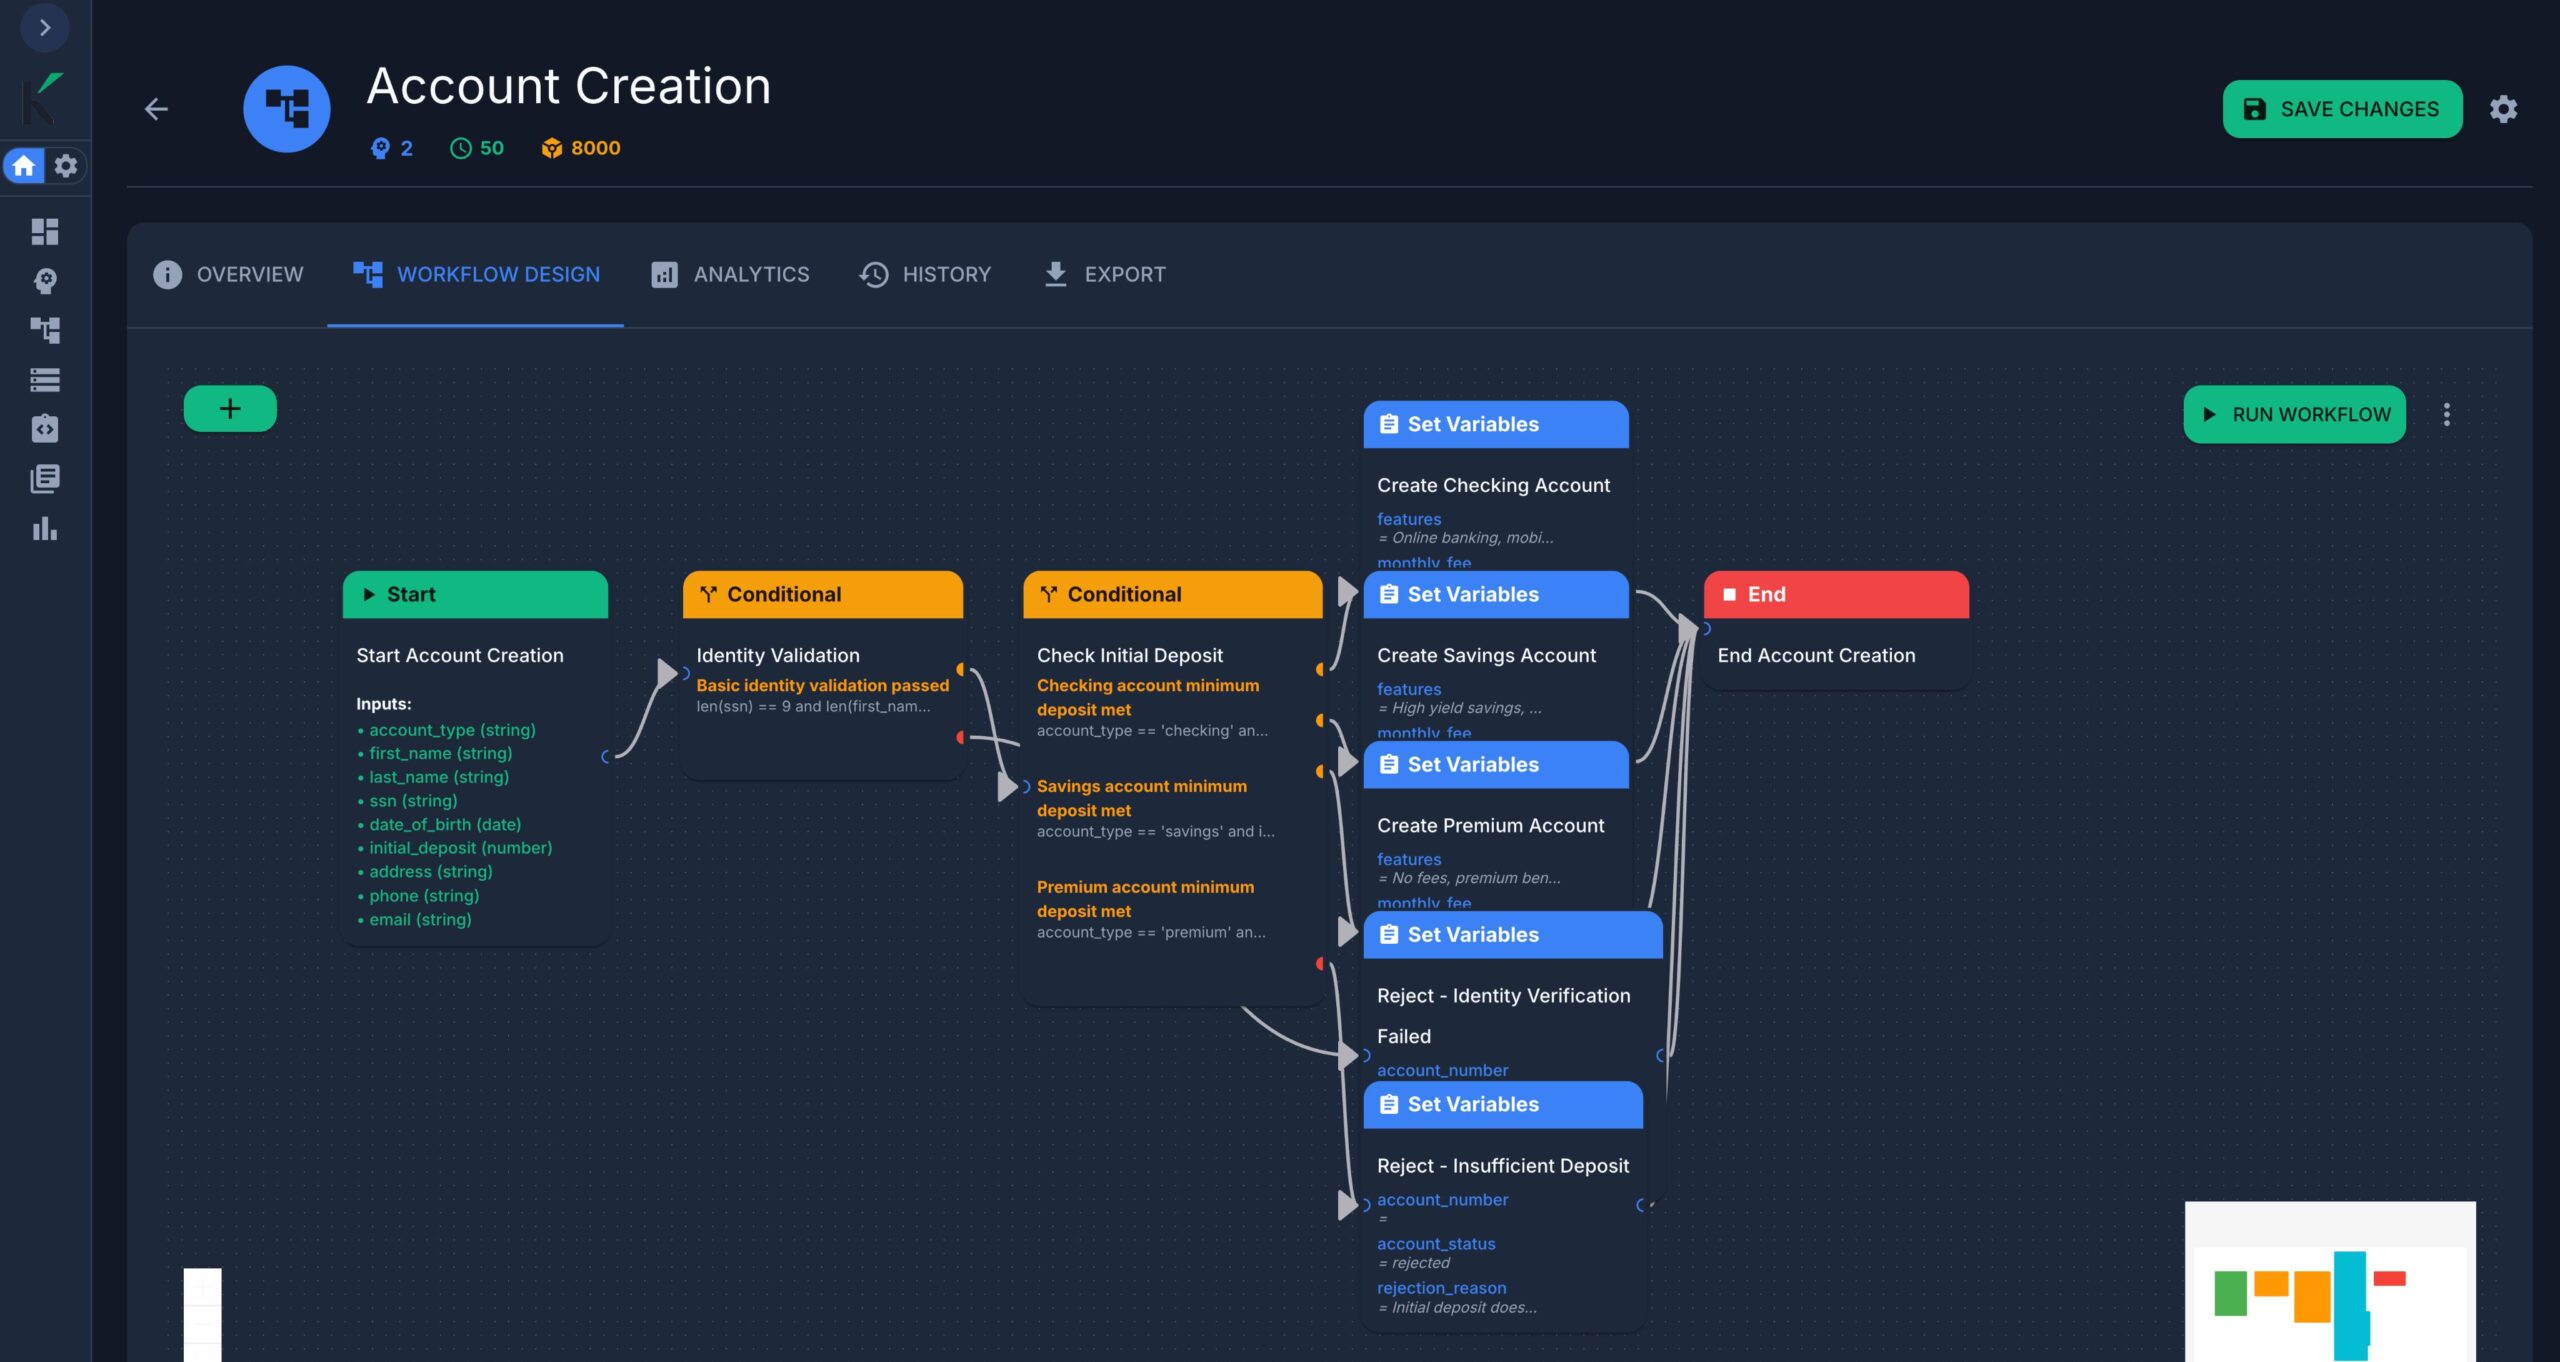Select the Identity Validation Conditional node header
The image size is (2560, 1362).
[x=823, y=594]
